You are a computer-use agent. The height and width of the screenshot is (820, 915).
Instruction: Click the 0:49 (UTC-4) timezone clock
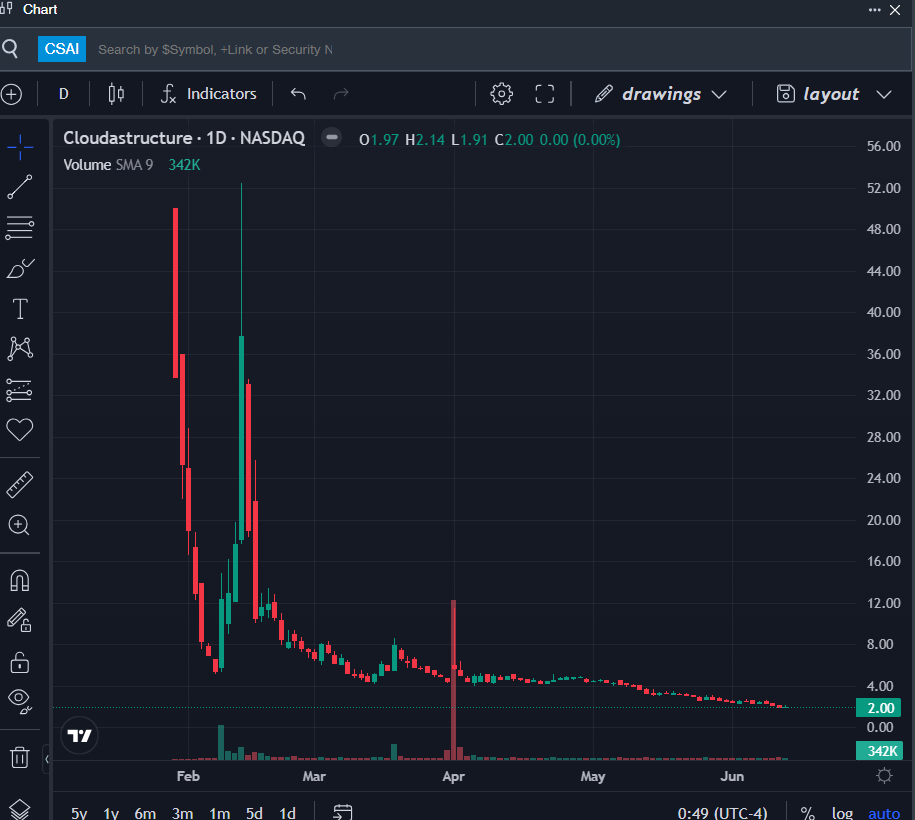coord(722,812)
